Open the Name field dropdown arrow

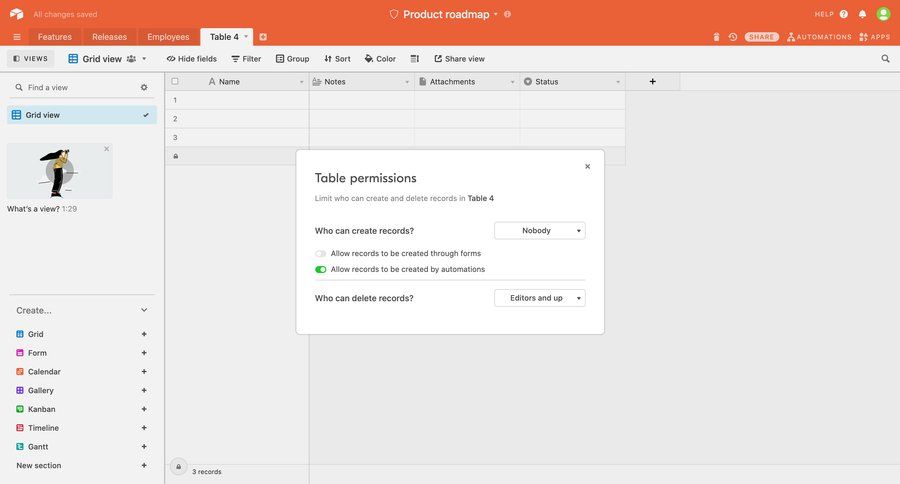[x=301, y=82]
